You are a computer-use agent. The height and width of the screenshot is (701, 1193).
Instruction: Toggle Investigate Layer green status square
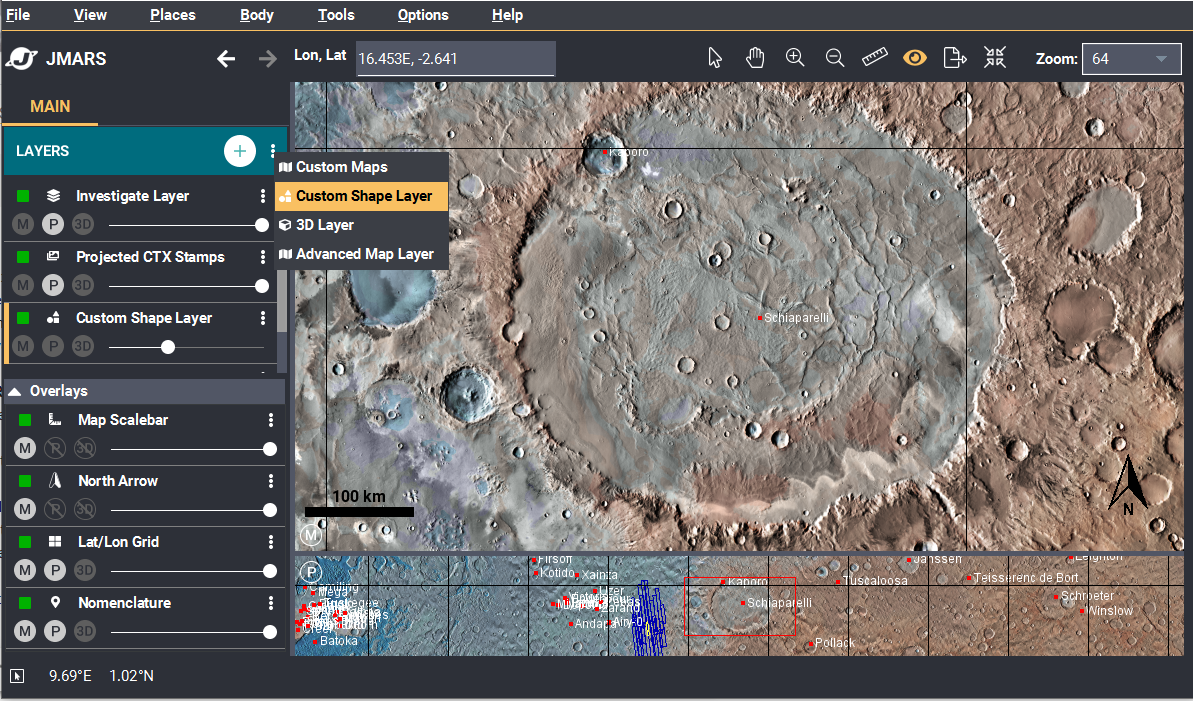pos(23,196)
